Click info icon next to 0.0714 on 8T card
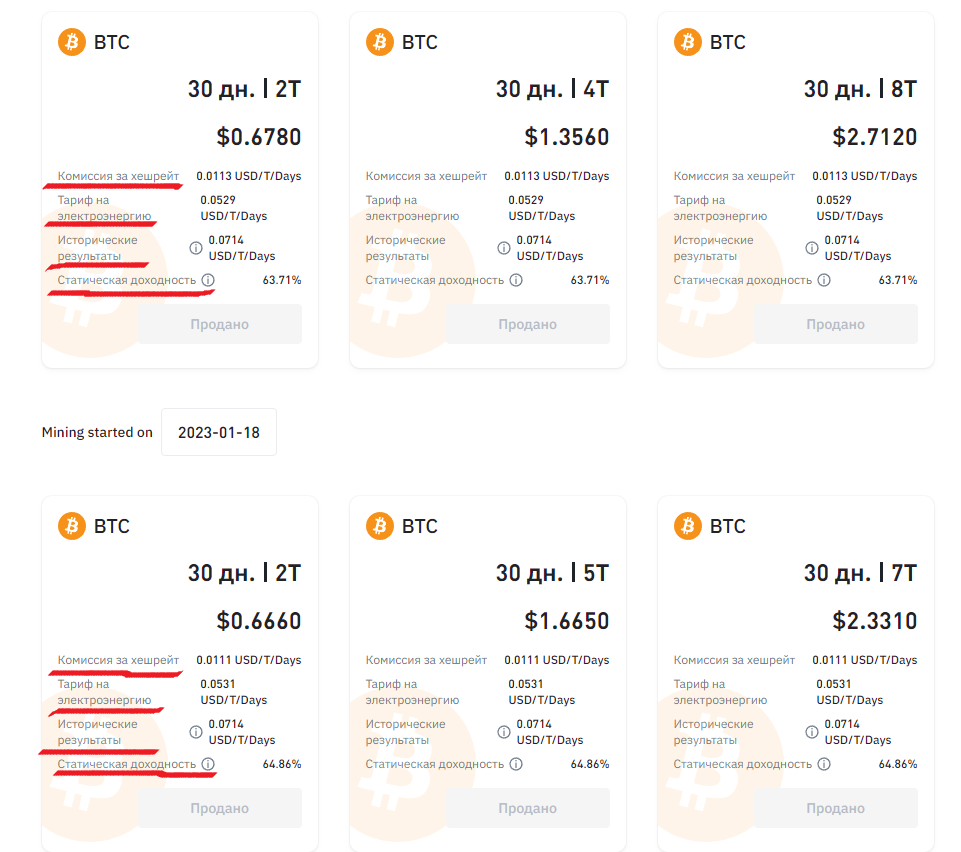This screenshot has height=852, width=961. (x=812, y=248)
